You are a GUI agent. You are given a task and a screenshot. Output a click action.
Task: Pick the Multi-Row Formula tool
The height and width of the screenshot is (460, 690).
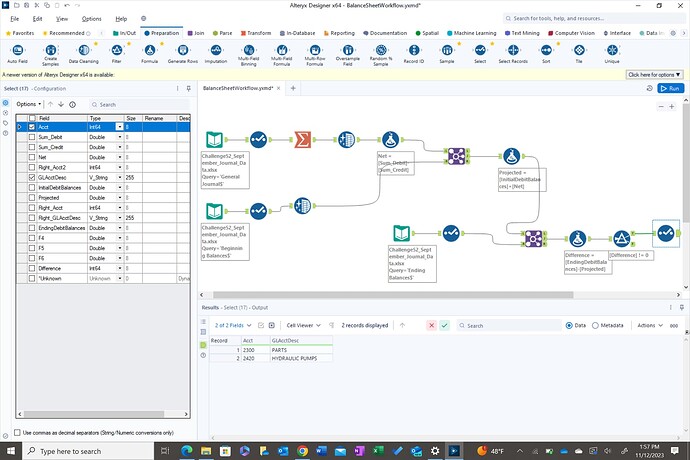click(315, 50)
